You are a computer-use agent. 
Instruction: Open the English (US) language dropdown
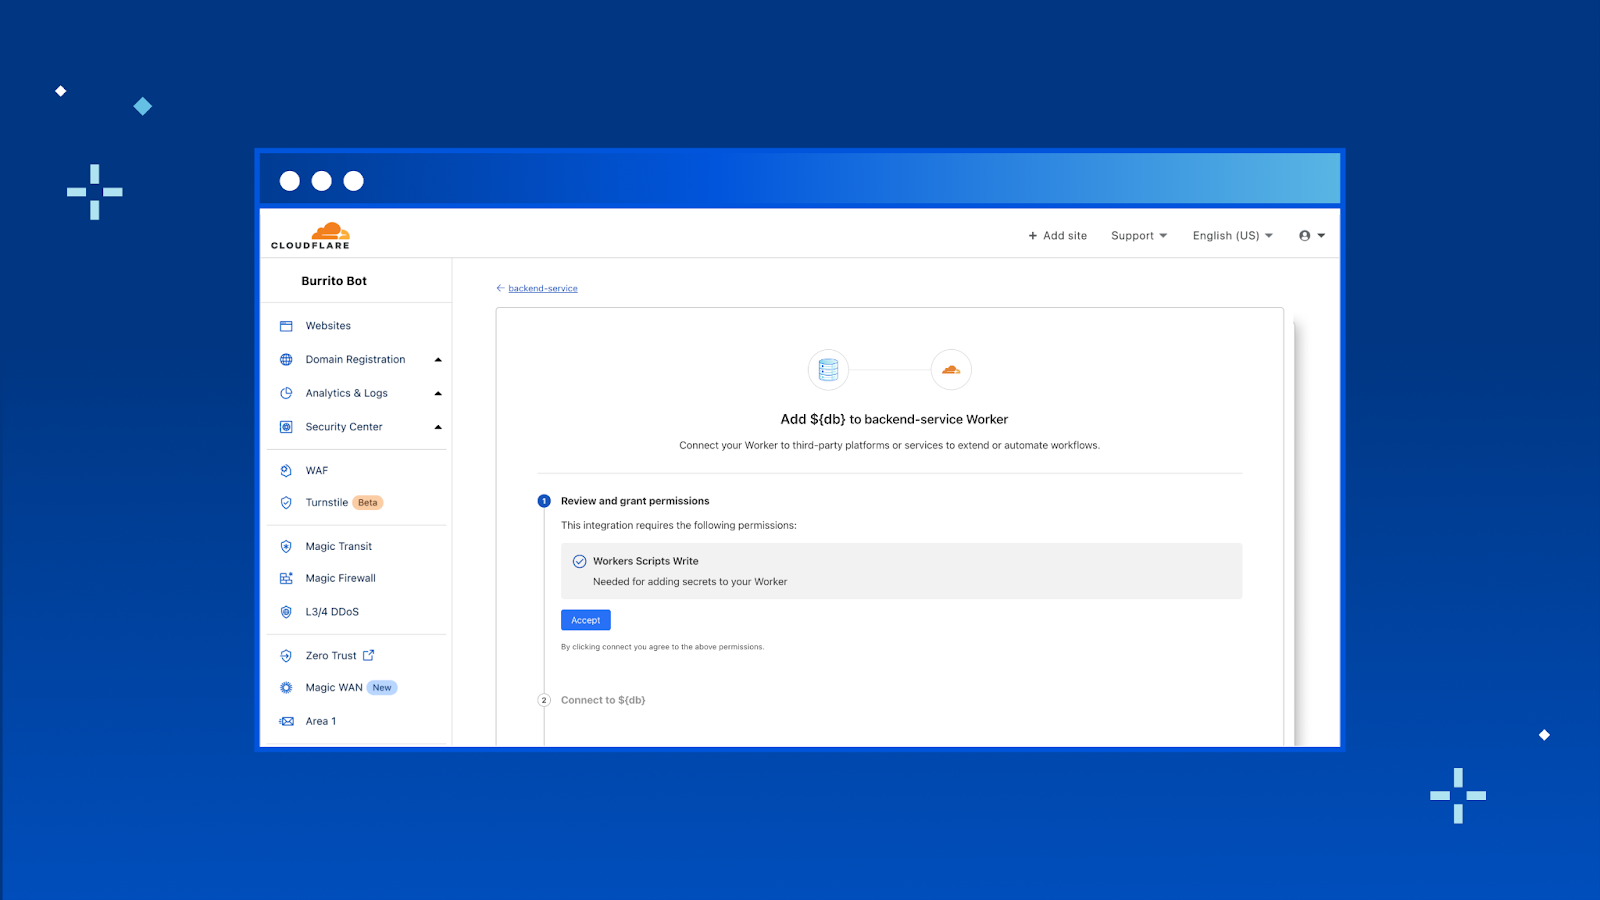1232,236
